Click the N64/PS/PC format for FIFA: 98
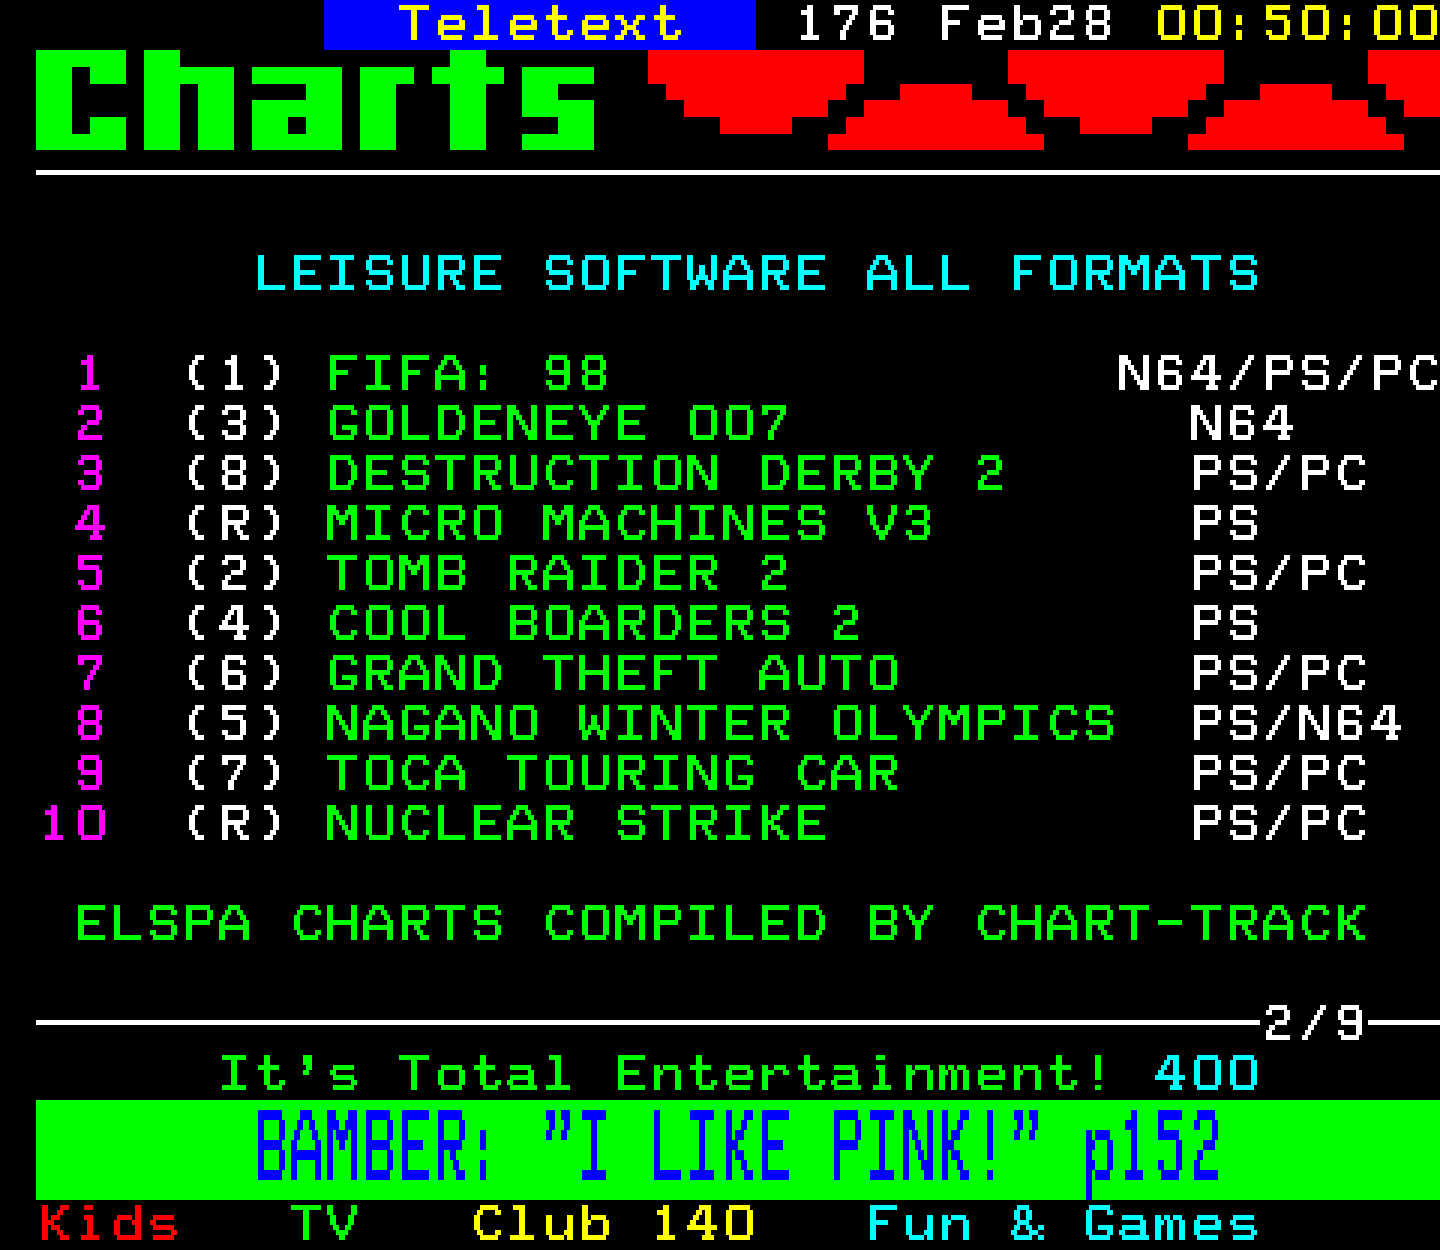 [1278, 374]
